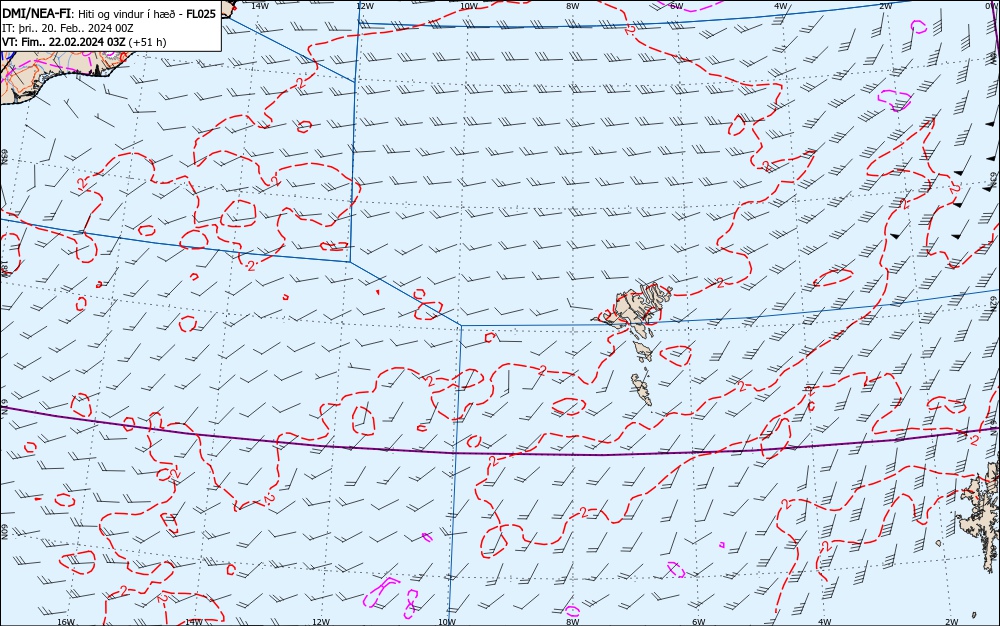Image resolution: width=1000 pixels, height=626 pixels.
Task: Click the '14W' longitude label along the top edge
Action: click(260, 6)
